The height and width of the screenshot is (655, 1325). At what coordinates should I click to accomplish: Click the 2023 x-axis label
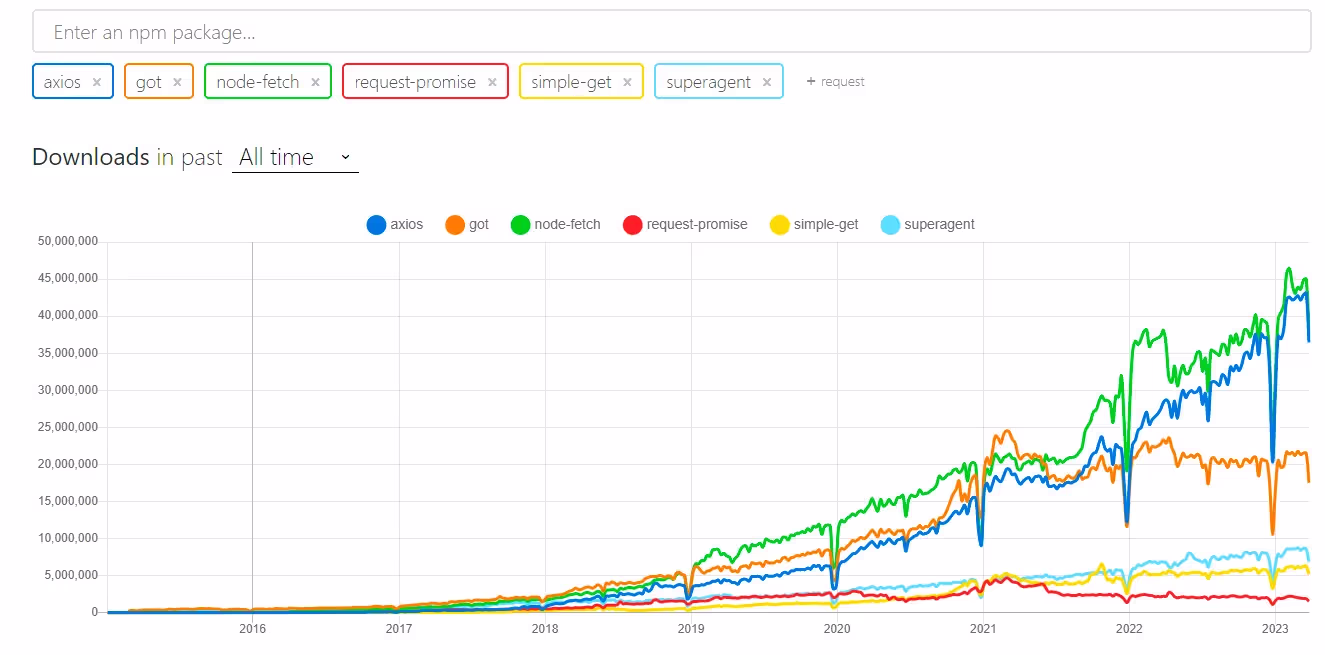point(1275,629)
